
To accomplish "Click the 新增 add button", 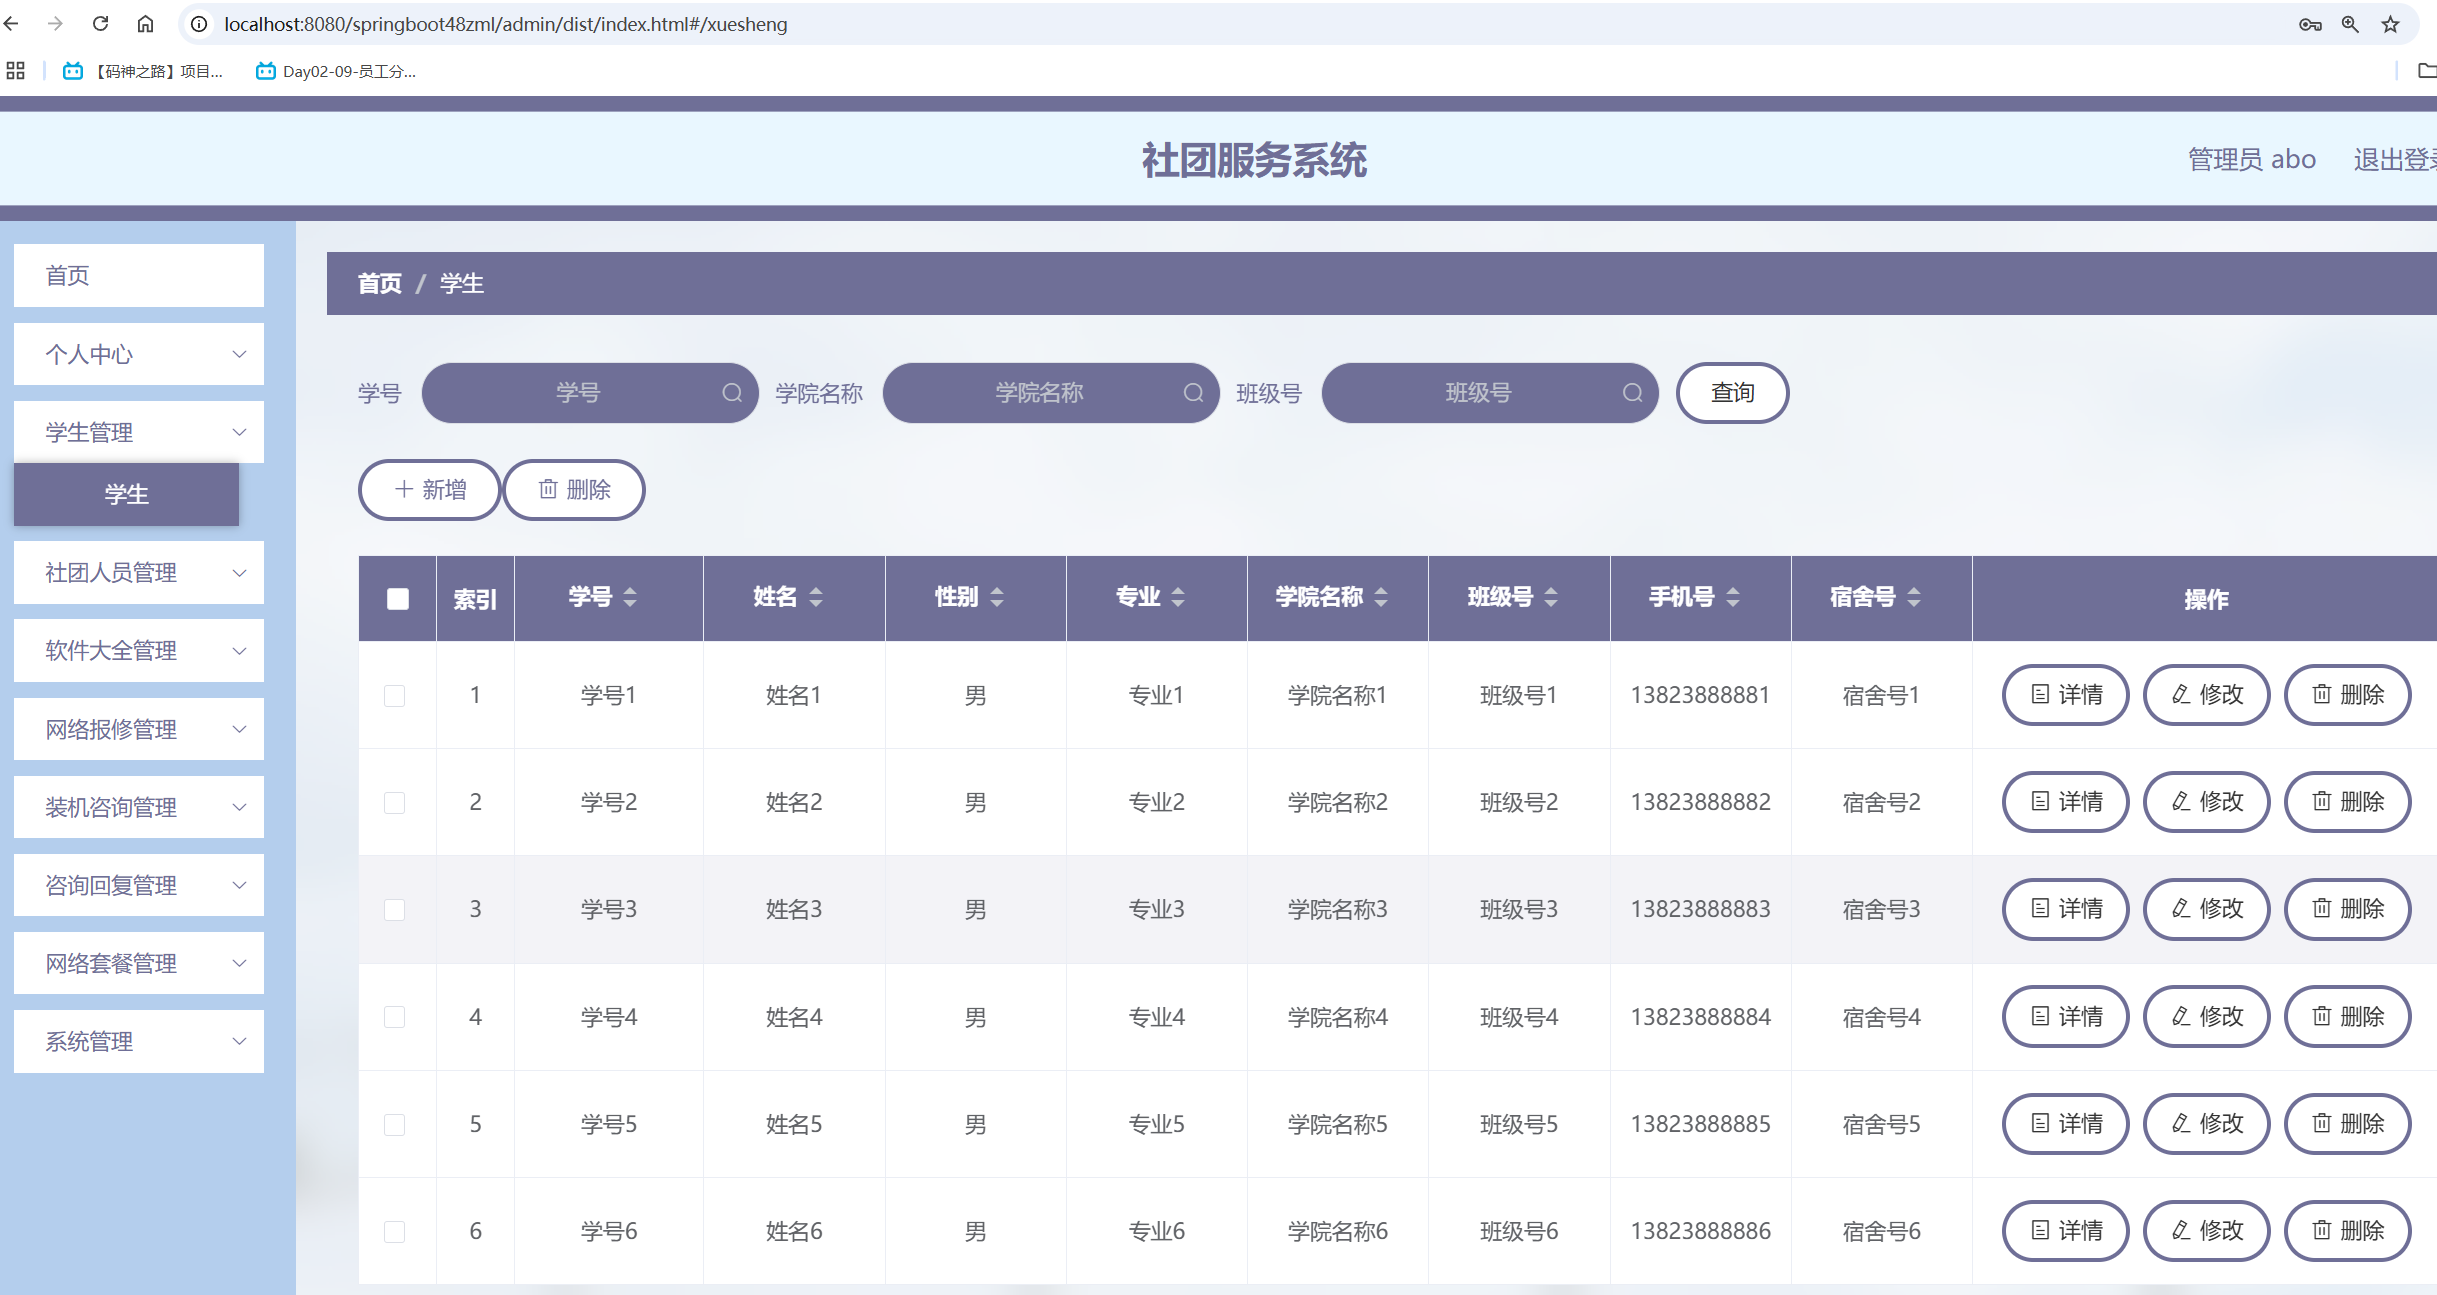I will [x=430, y=490].
